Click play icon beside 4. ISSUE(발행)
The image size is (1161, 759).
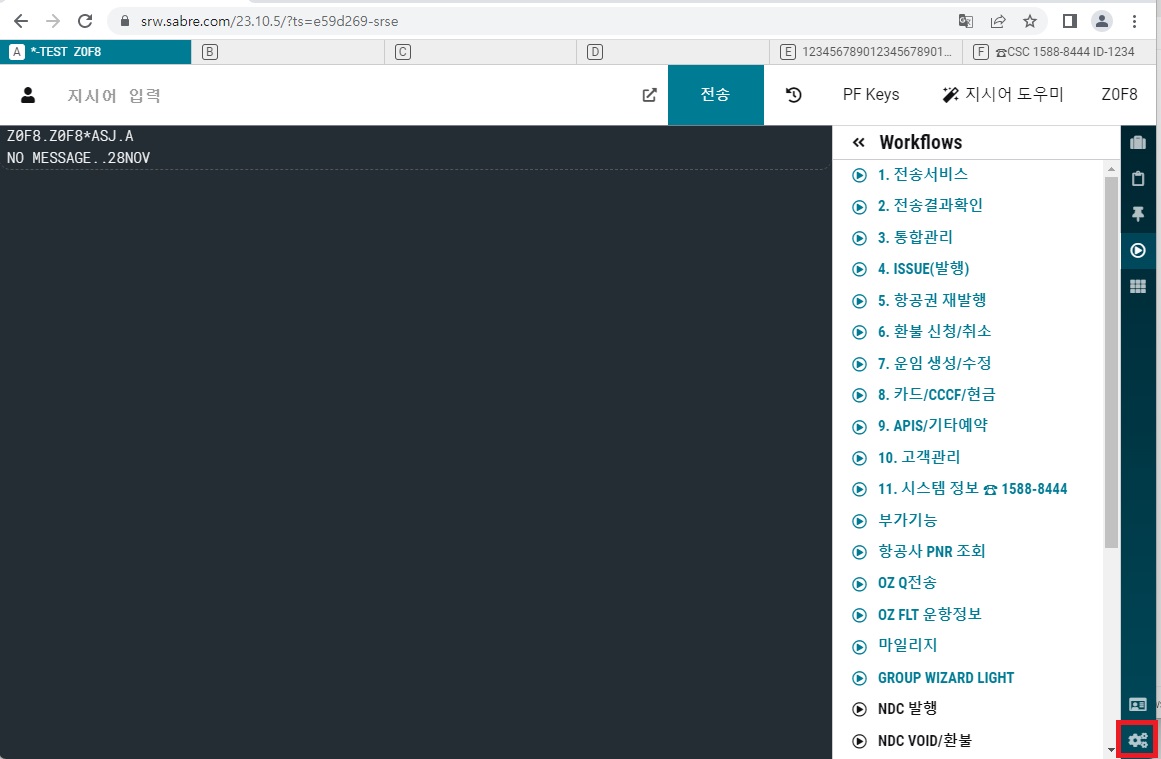pos(859,270)
